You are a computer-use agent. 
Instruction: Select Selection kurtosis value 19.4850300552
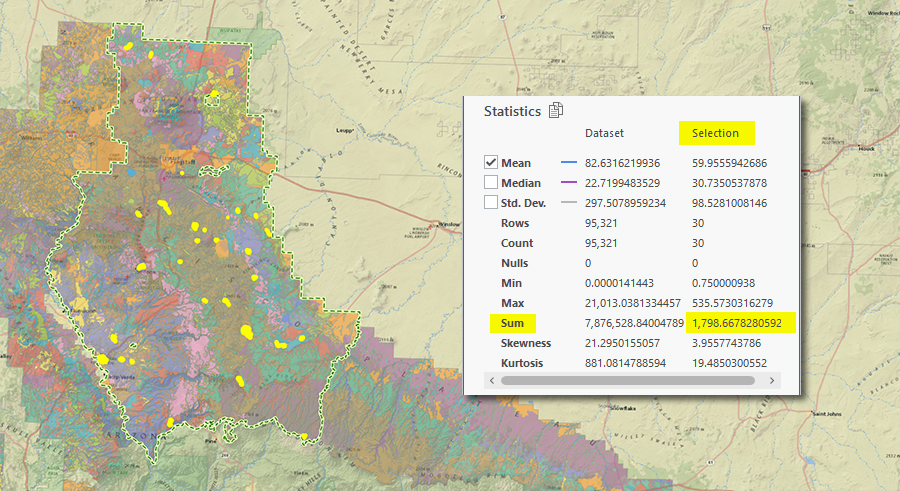[x=729, y=363]
